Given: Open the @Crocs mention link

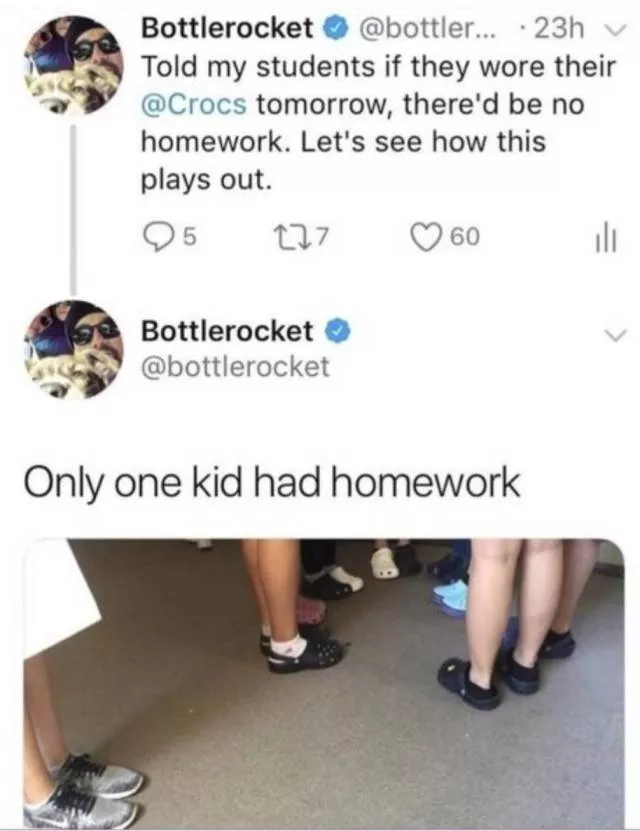Looking at the screenshot, I should [193, 104].
